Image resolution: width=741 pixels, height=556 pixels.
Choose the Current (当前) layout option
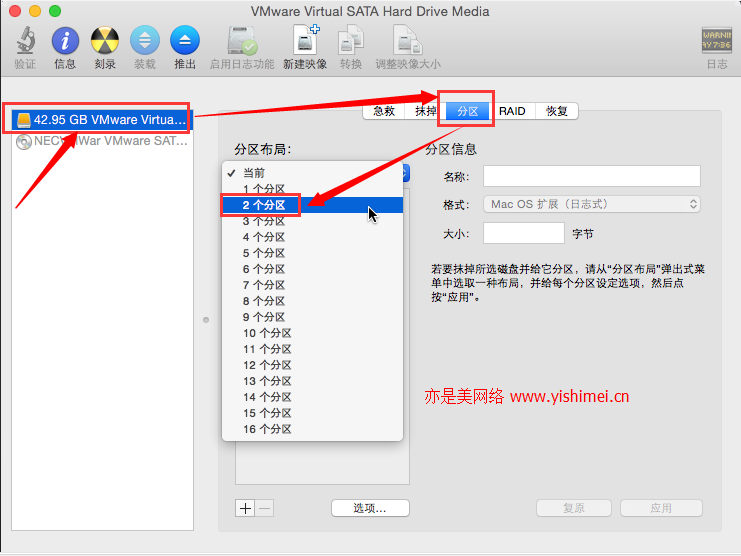tap(312, 173)
